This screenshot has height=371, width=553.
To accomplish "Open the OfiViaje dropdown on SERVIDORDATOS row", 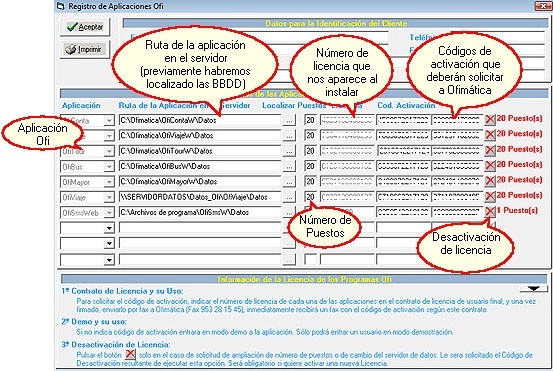I will pos(109,197).
